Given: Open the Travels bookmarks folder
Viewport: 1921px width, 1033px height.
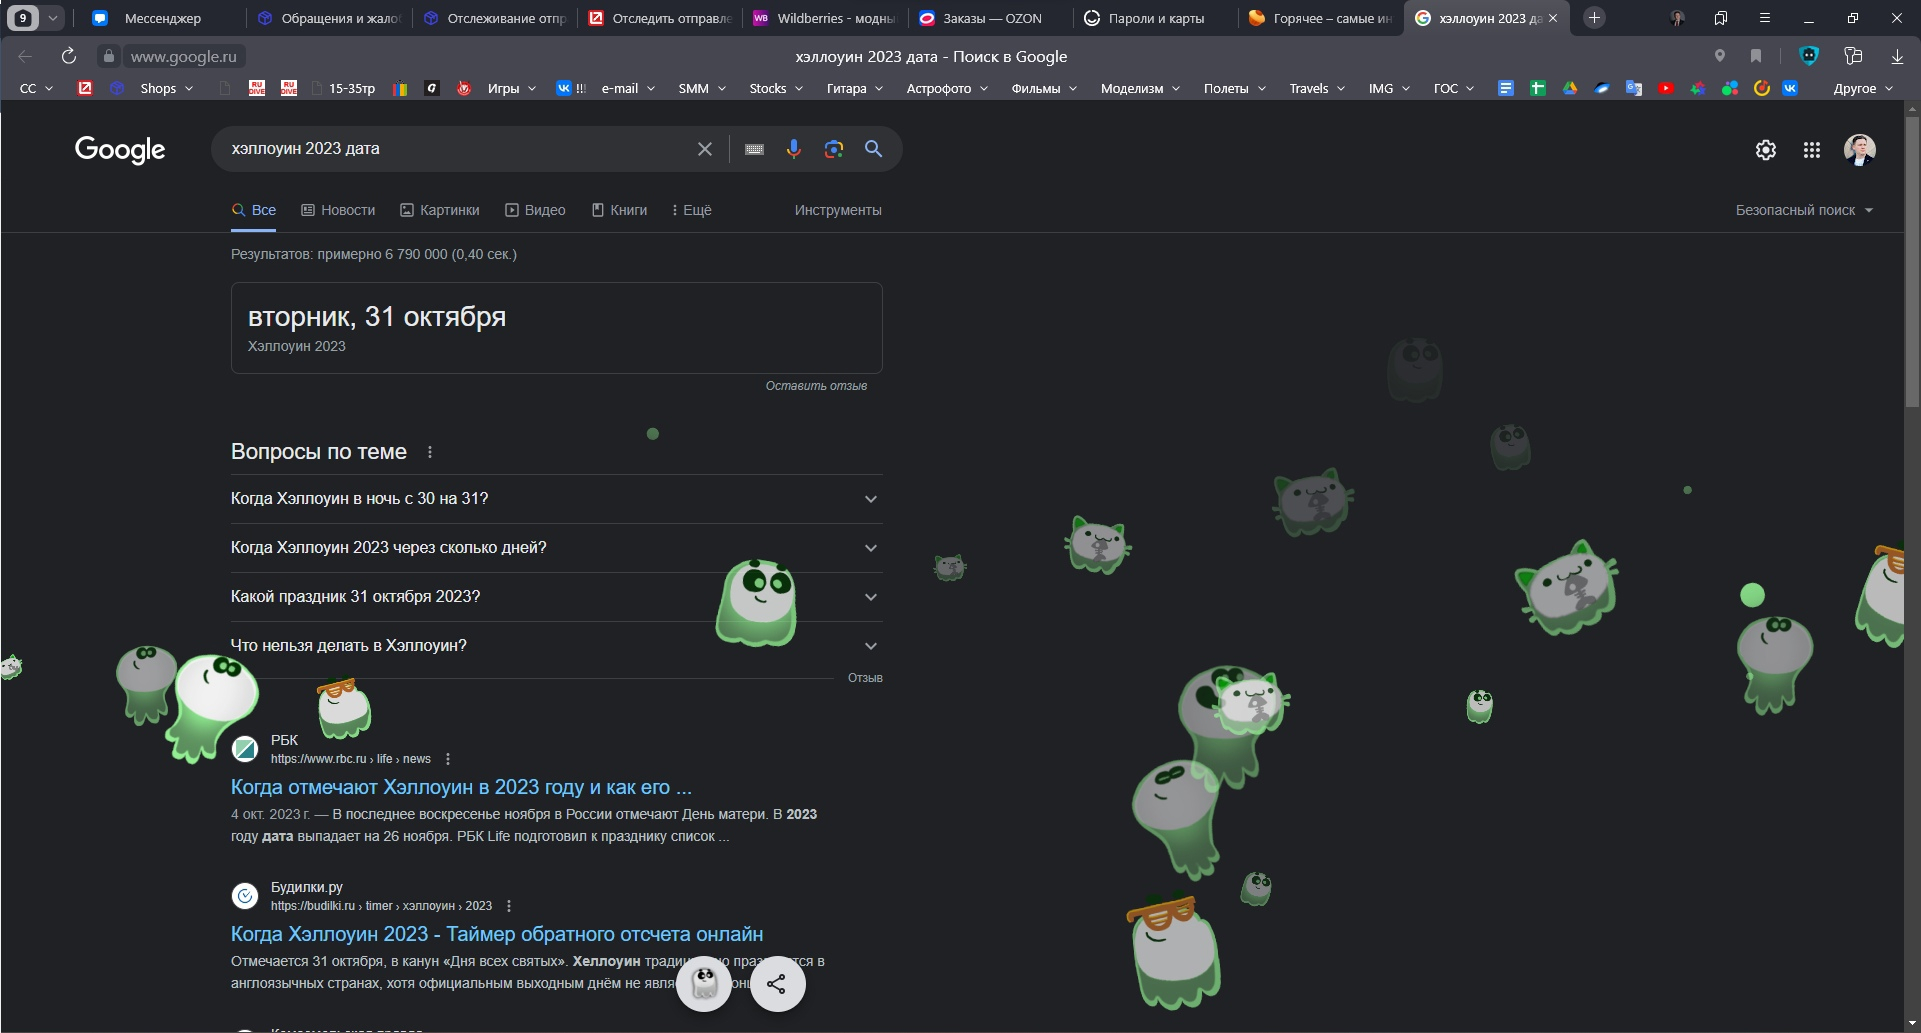Looking at the screenshot, I should [x=1317, y=88].
